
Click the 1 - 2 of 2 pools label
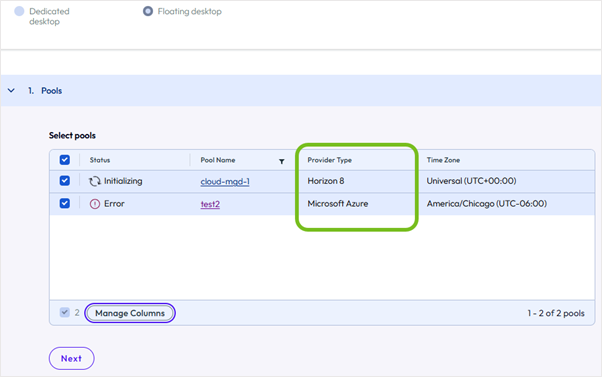click(x=556, y=313)
